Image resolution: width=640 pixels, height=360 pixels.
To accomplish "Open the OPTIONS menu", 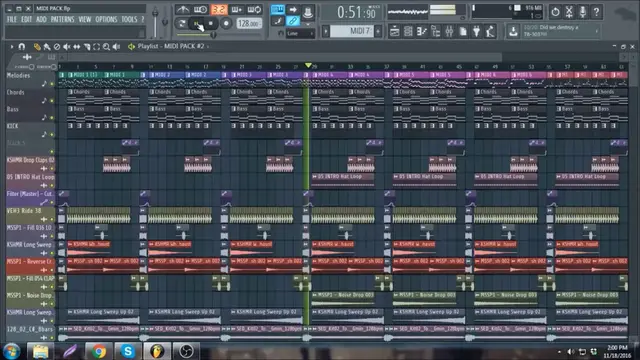I will (106, 20).
